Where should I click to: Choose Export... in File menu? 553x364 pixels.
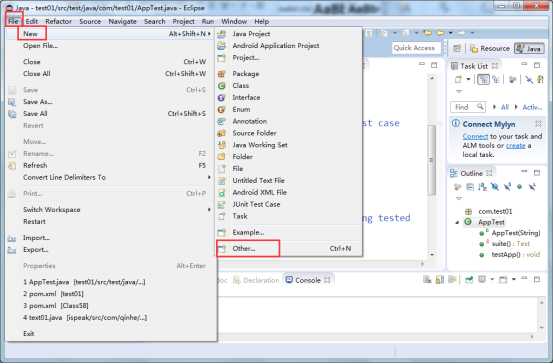[111, 250]
